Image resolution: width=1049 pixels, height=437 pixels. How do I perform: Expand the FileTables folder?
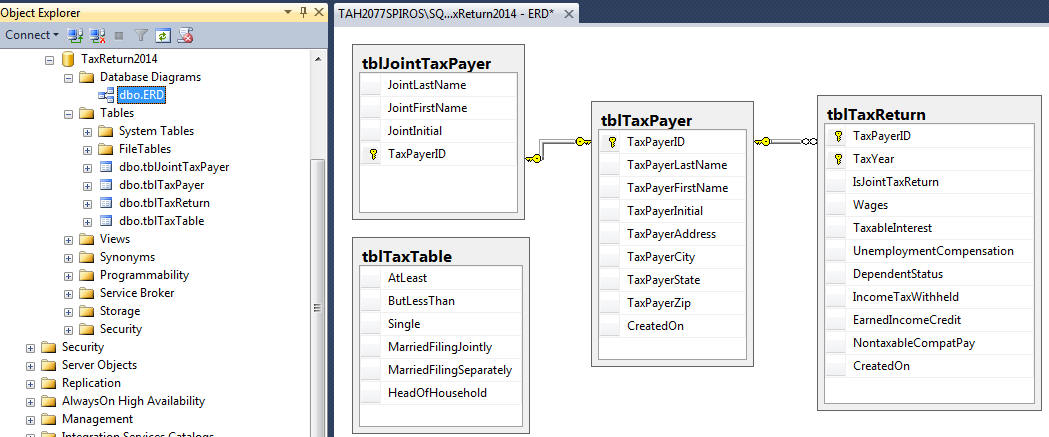pos(87,150)
